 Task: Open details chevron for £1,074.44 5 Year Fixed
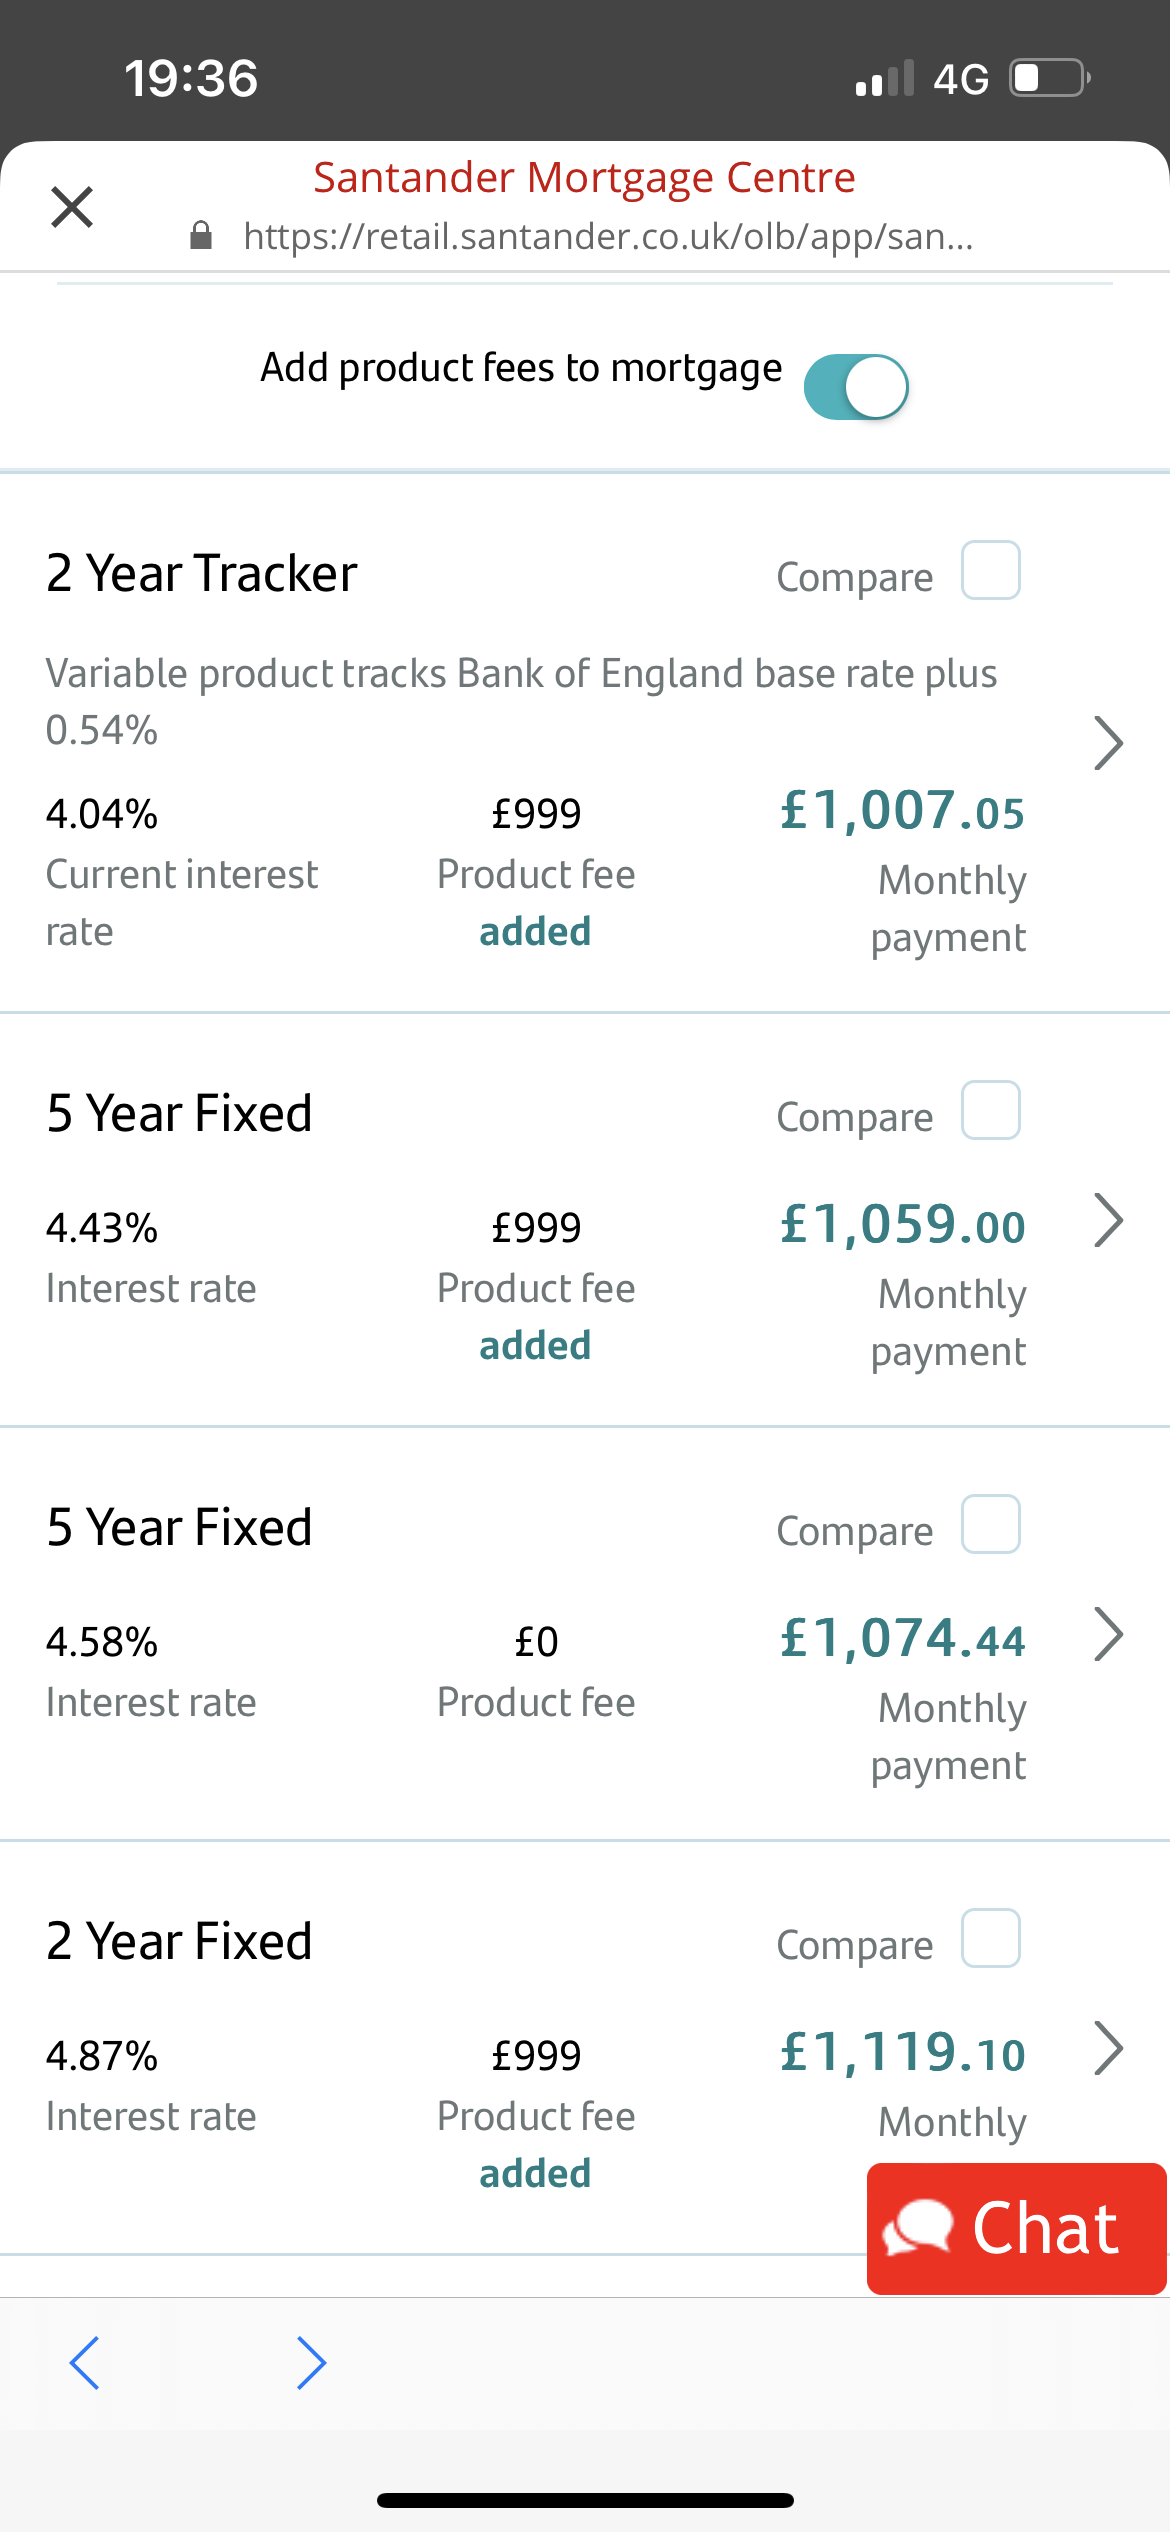[1108, 1634]
